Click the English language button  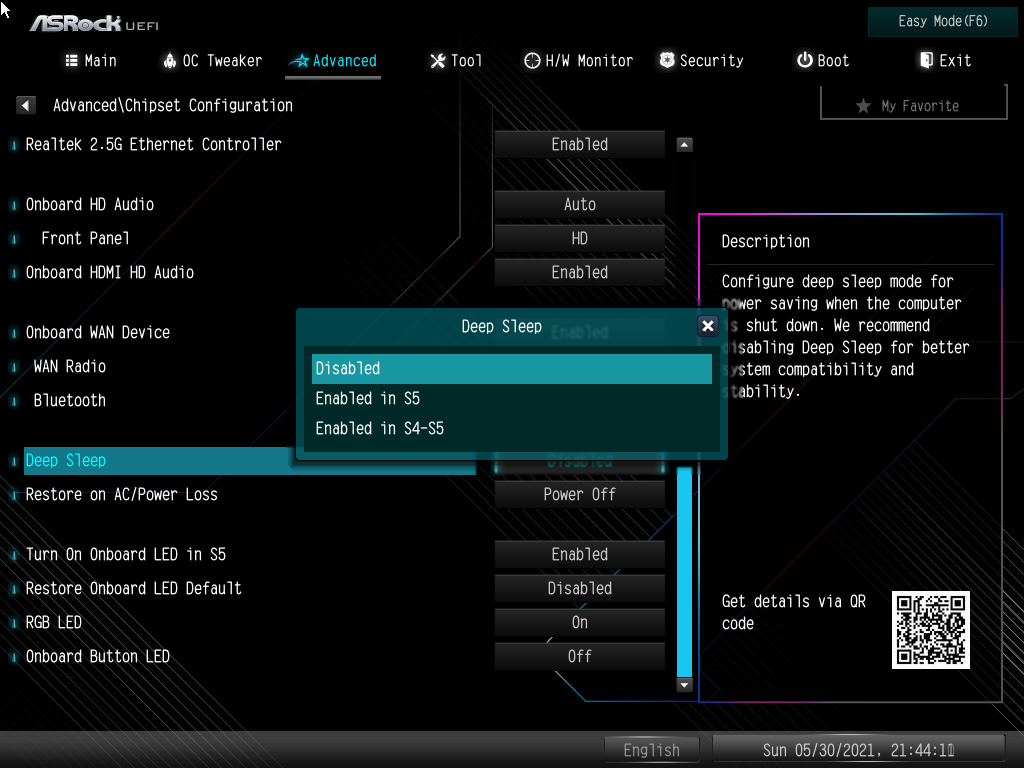pos(652,750)
